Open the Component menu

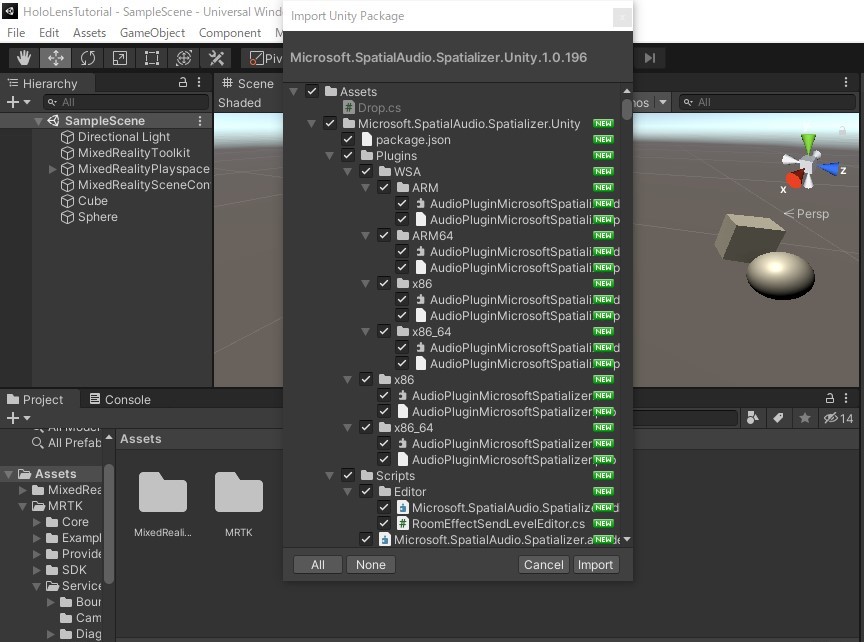(230, 33)
